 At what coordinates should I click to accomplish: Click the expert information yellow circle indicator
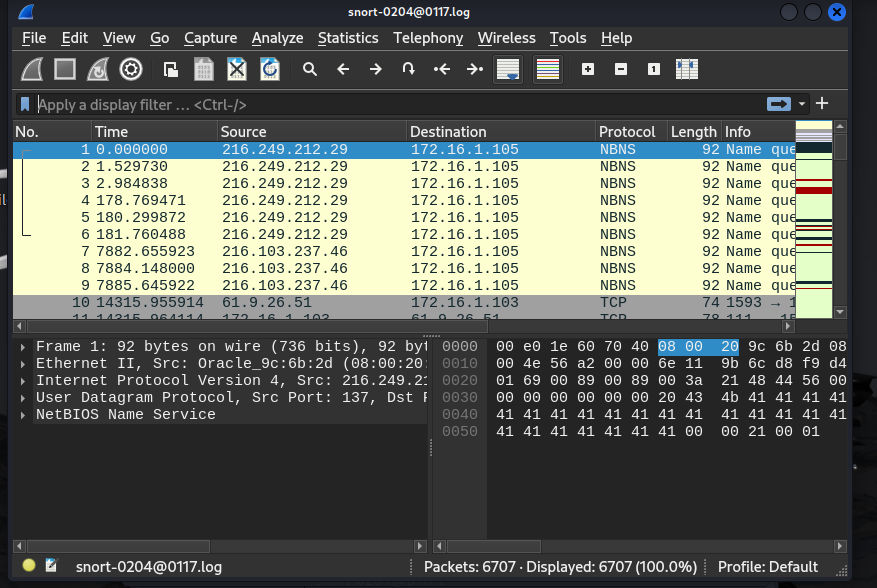[29, 566]
